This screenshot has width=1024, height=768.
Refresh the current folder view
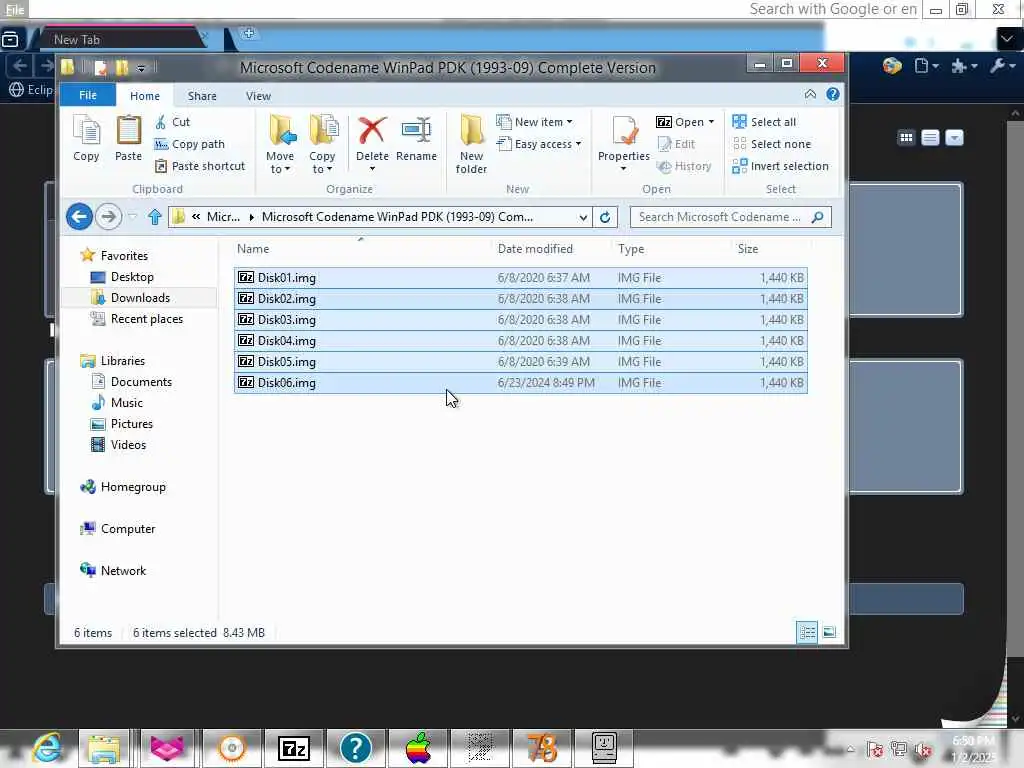point(605,217)
